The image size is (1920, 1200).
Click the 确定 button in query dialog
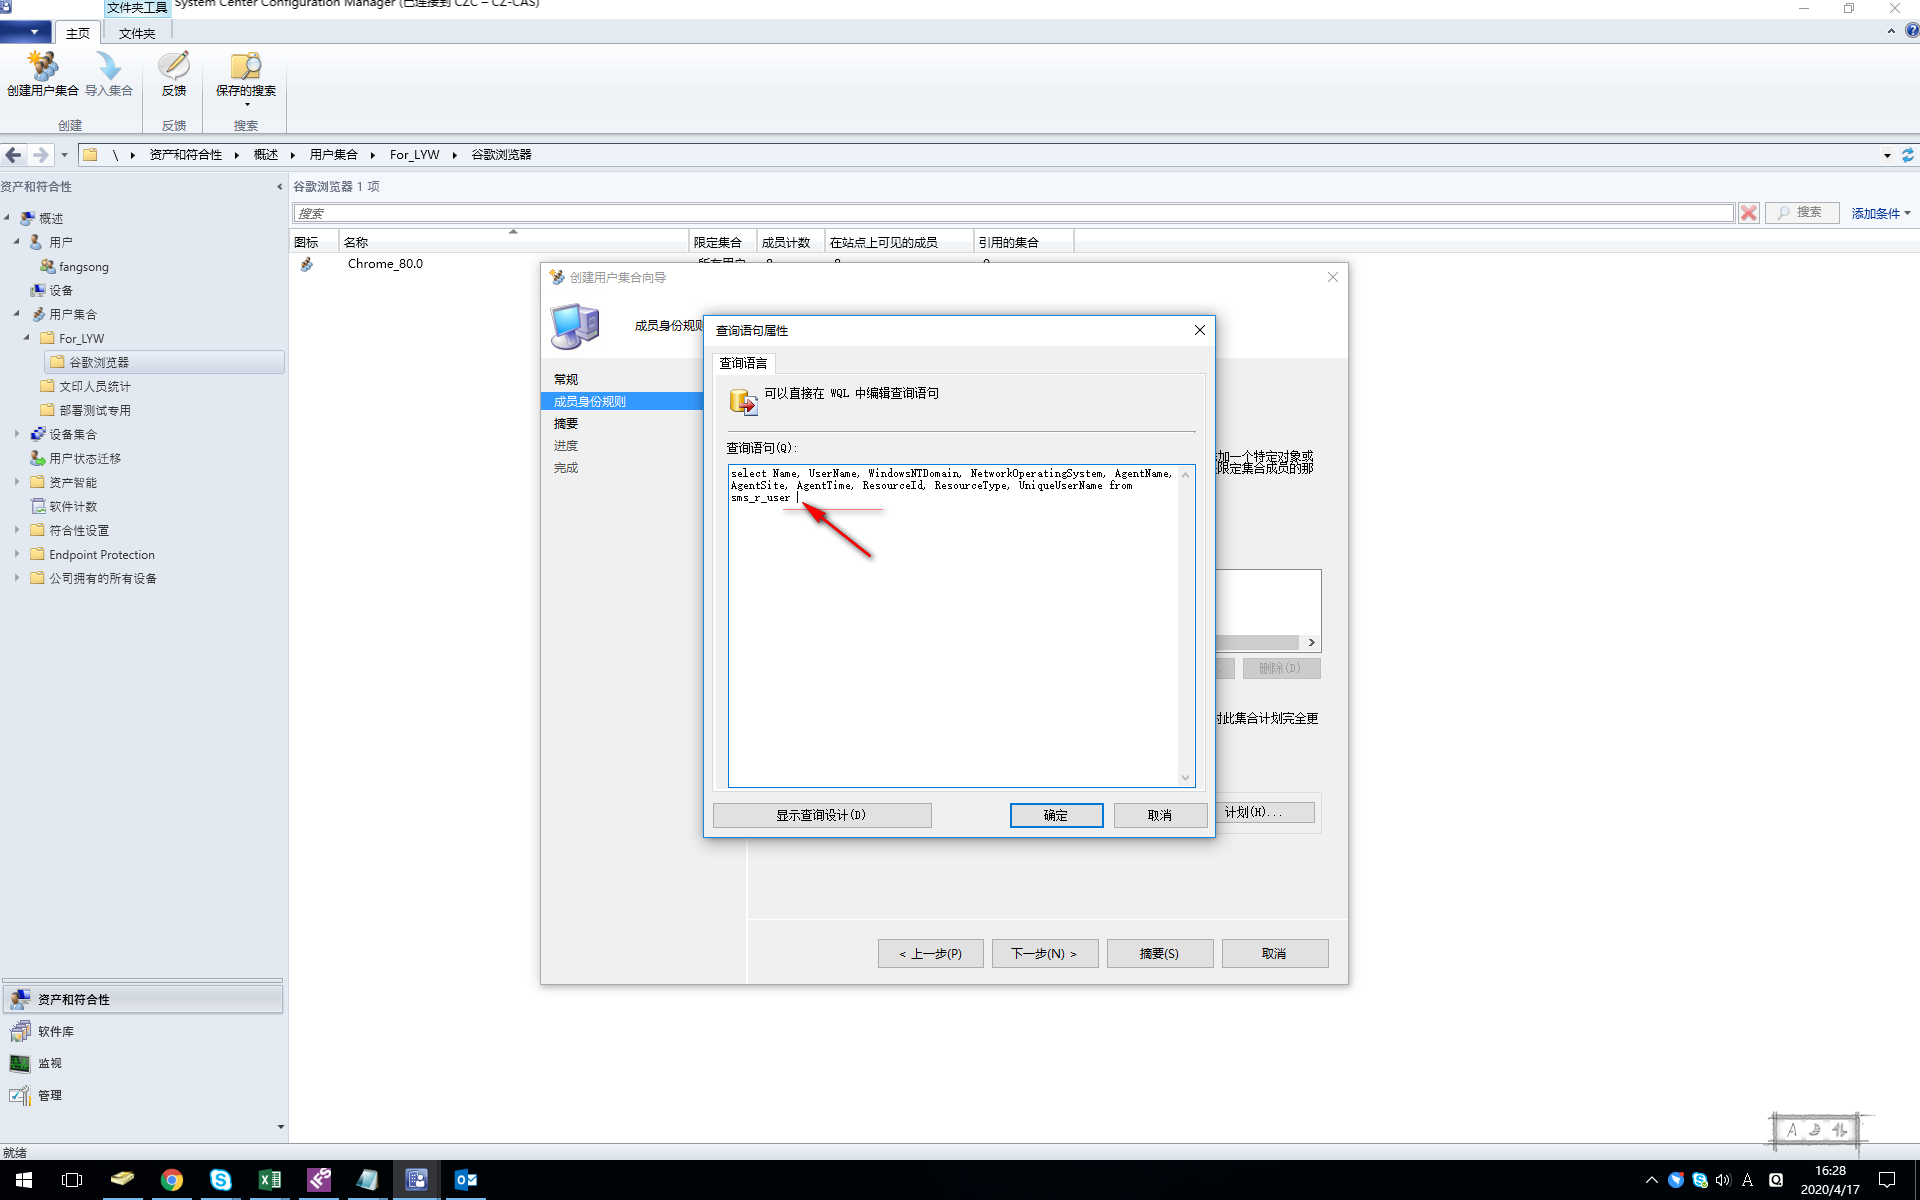click(x=1056, y=815)
